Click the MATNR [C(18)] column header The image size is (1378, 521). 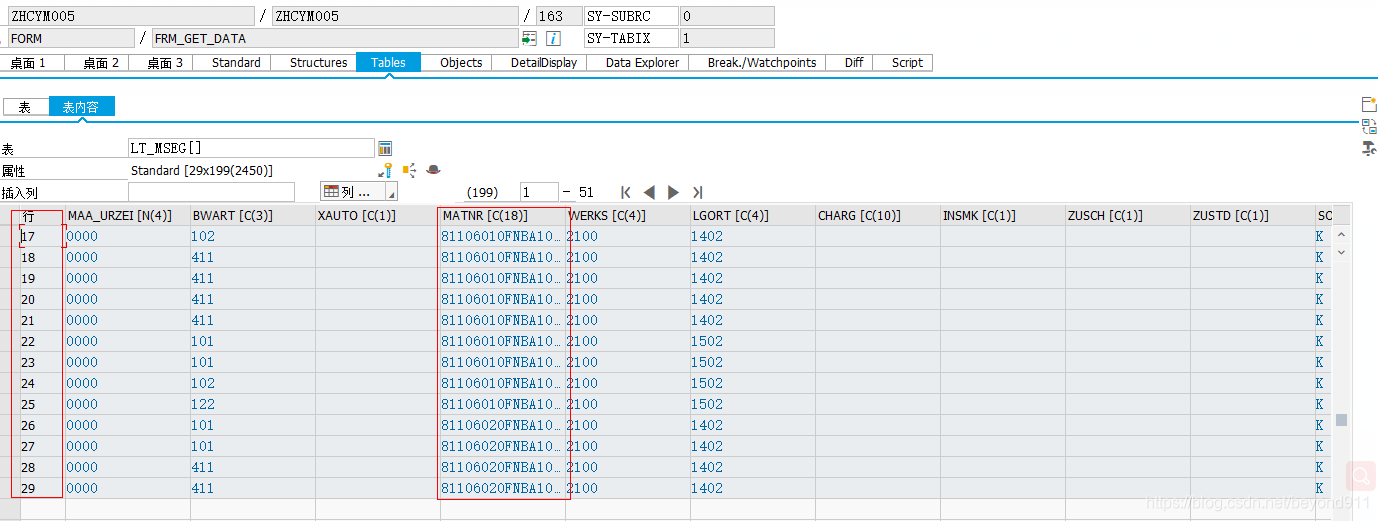point(502,215)
